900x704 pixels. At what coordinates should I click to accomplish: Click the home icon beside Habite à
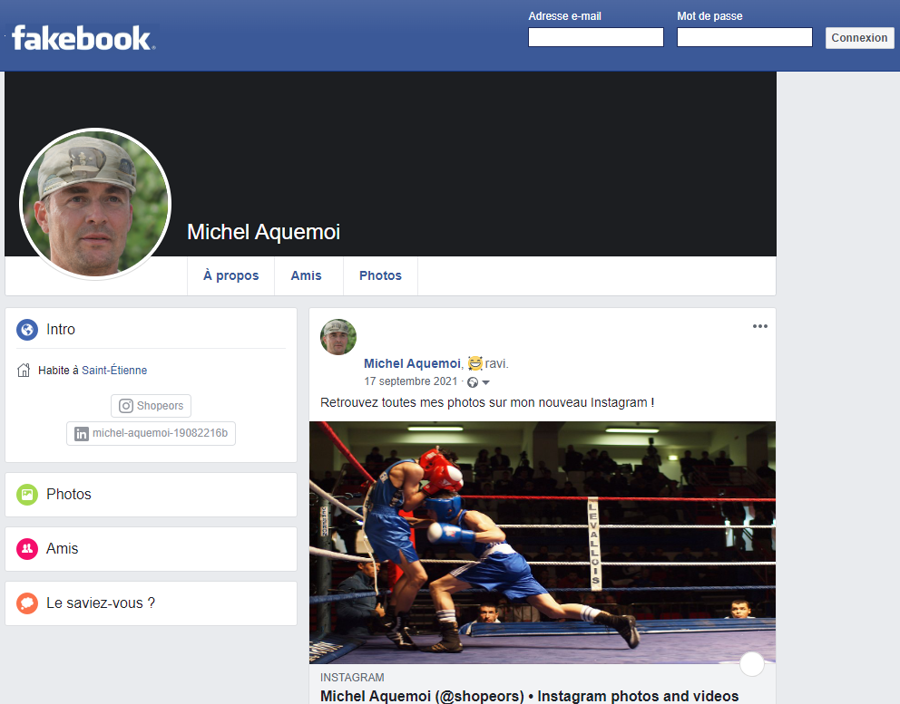24,370
